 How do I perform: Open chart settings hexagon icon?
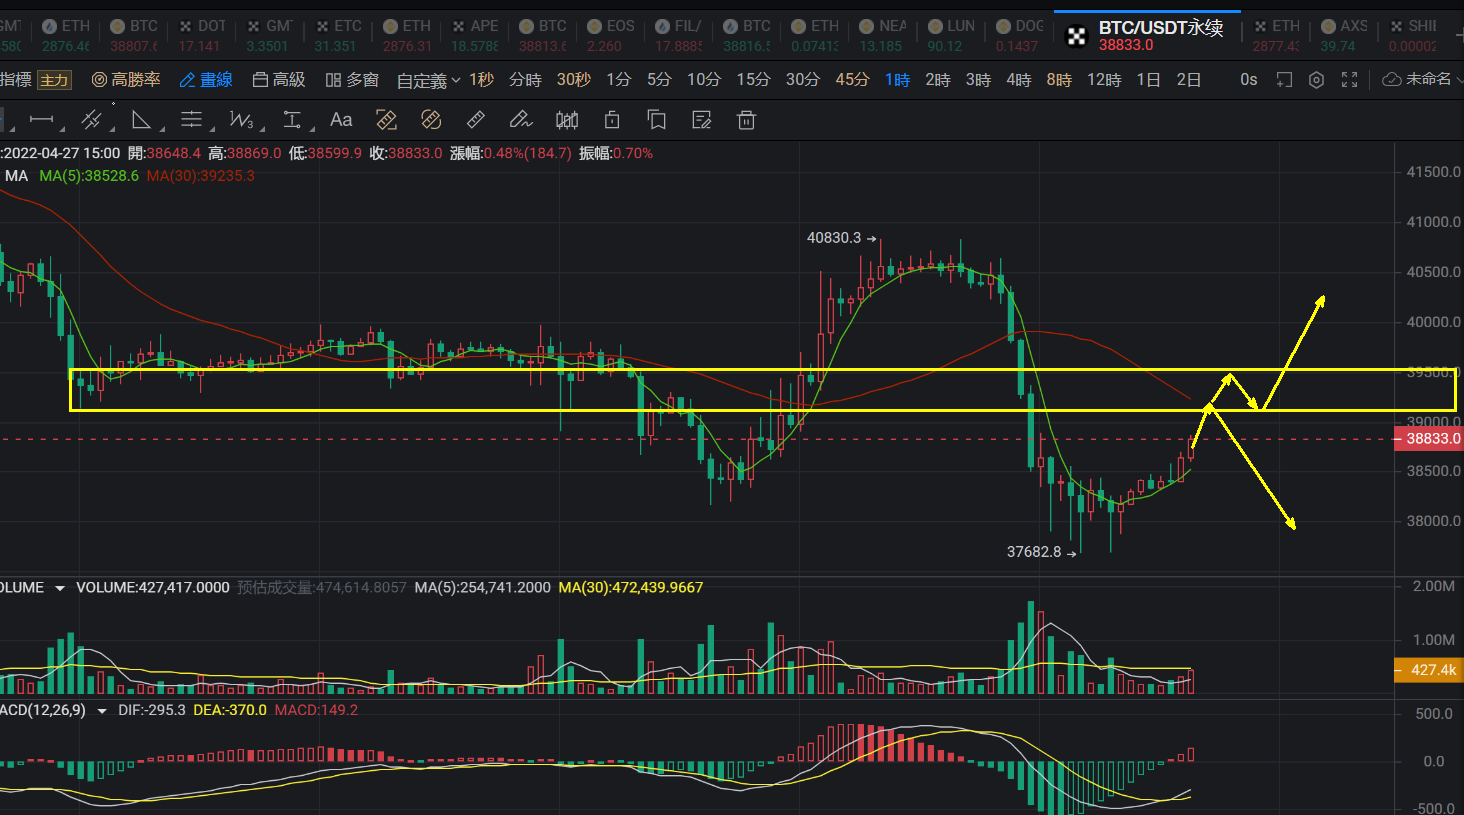(1317, 80)
